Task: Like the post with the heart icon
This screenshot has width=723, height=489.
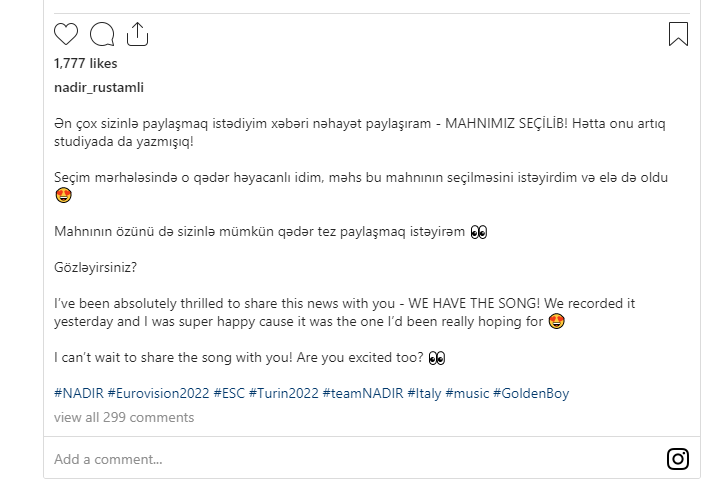Action: [x=66, y=35]
